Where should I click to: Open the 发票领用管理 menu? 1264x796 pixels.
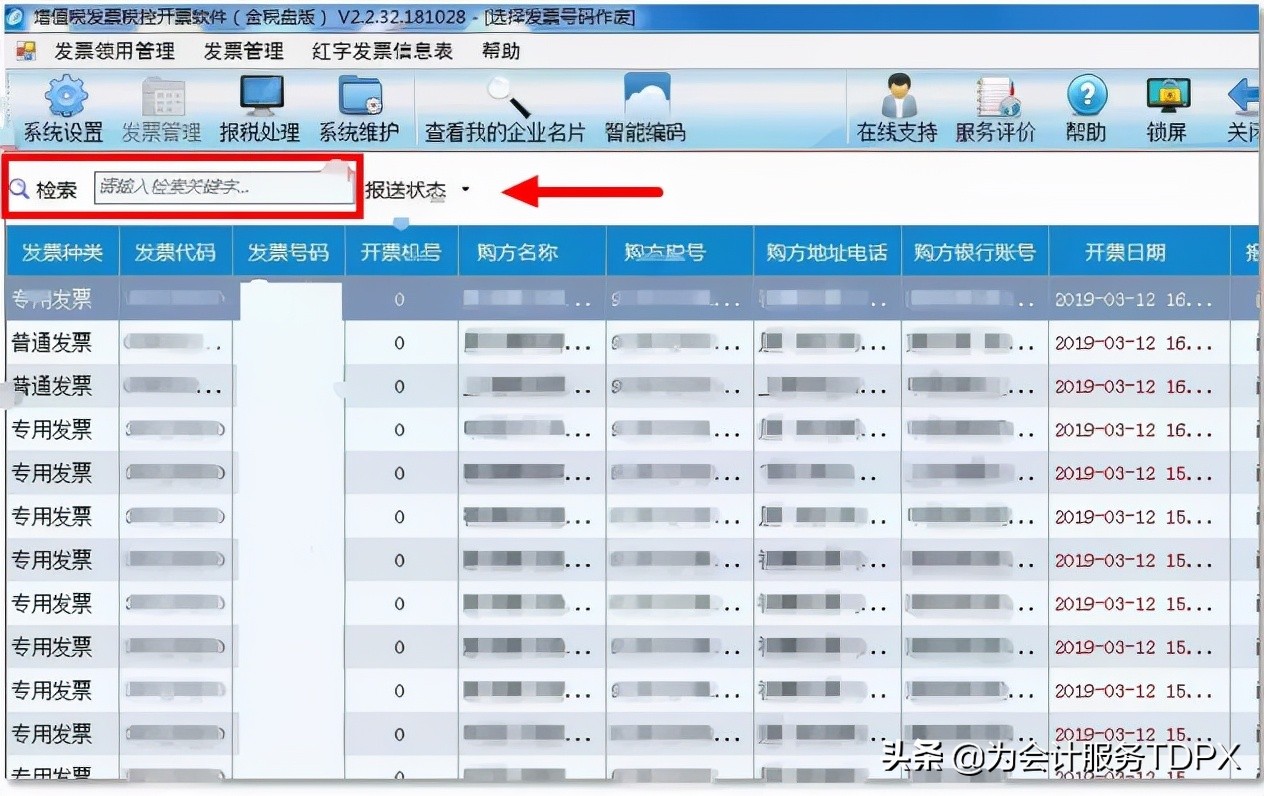tap(115, 51)
